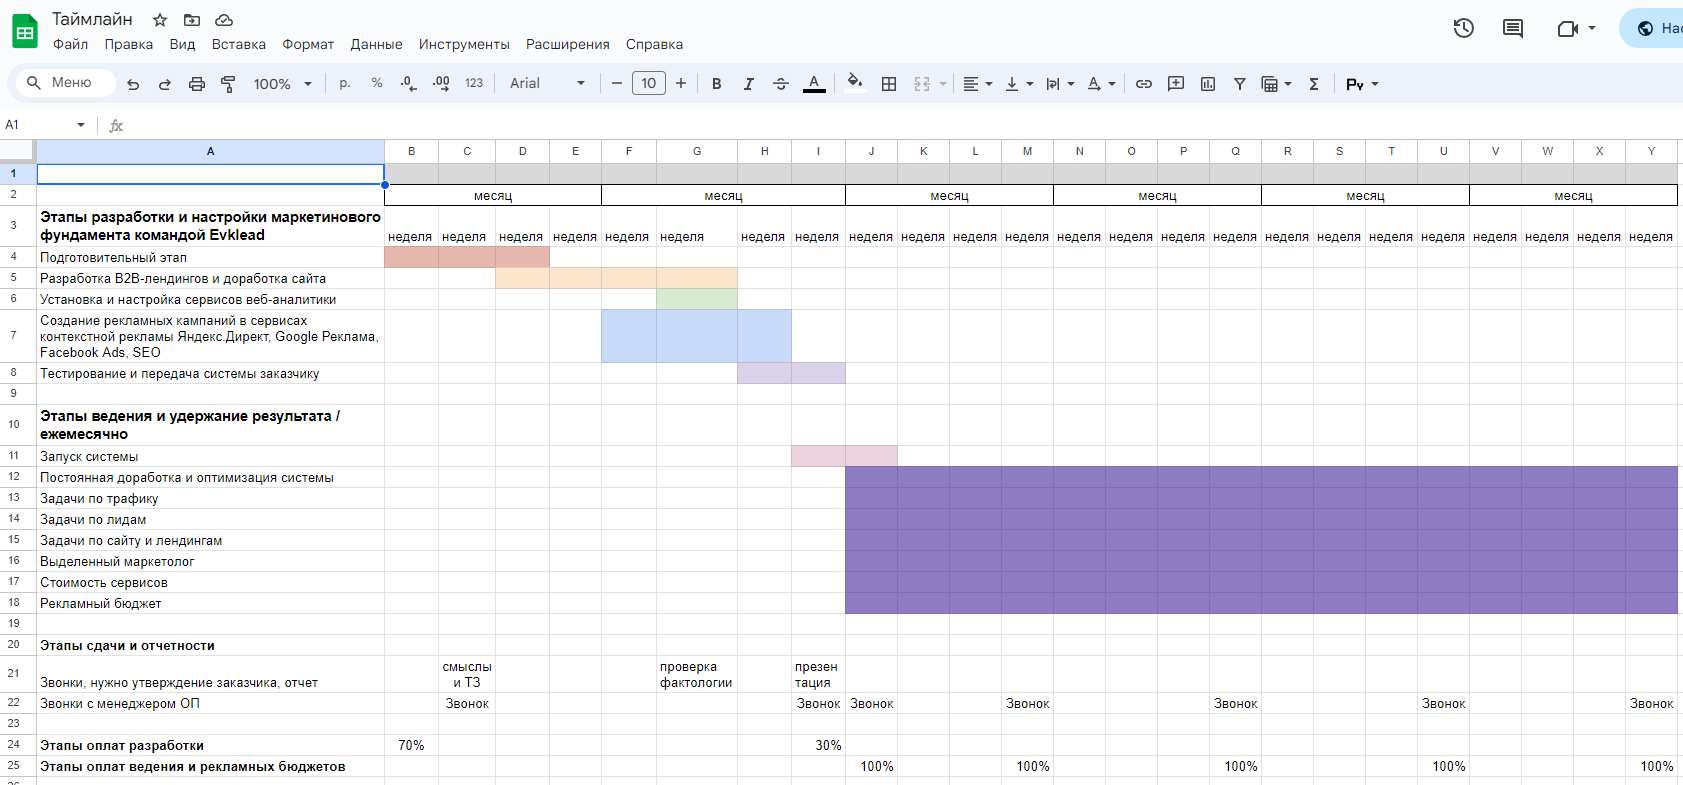Select the 30% payment cell

(818, 745)
